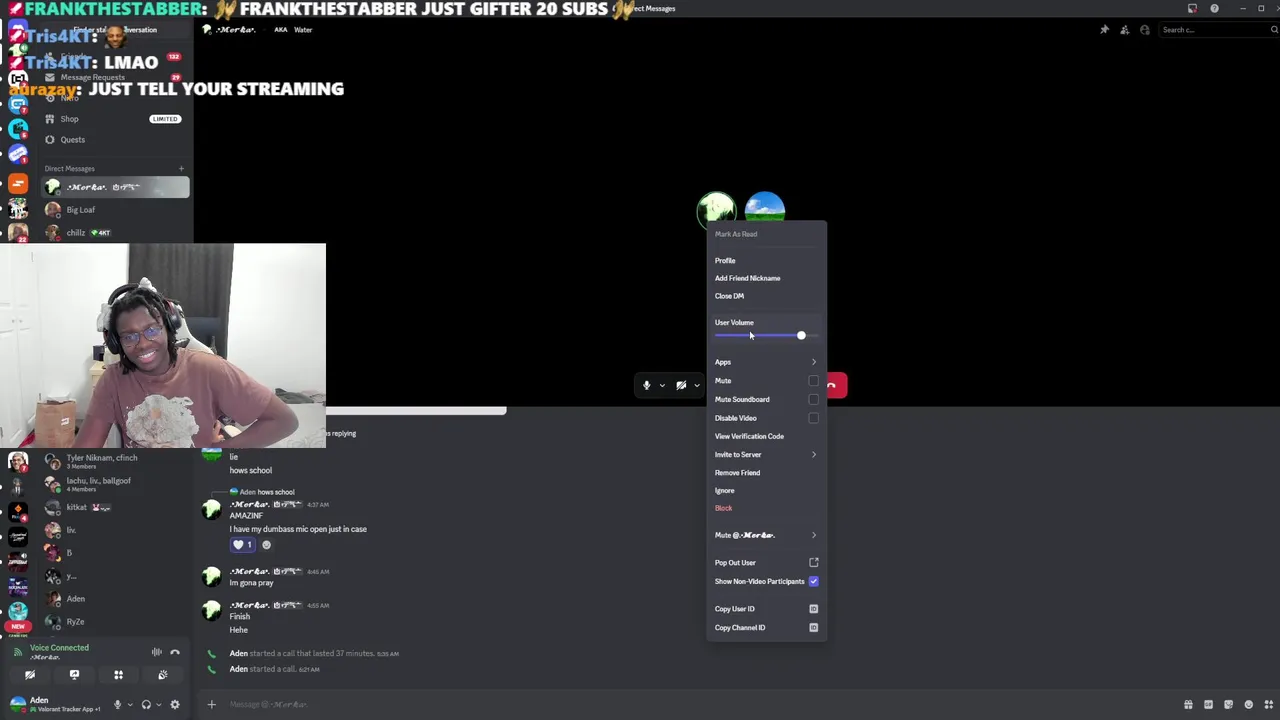Toggle the heart reaction on the message
This screenshot has width=1280, height=720.
point(243,545)
